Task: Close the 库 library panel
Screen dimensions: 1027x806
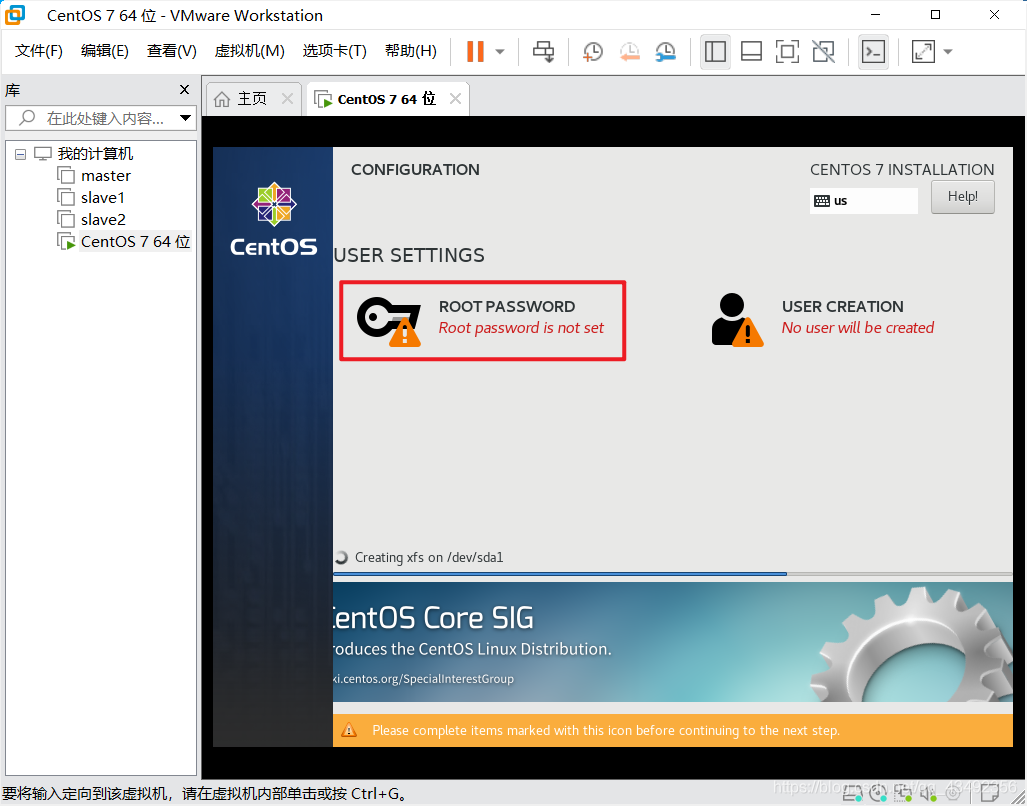Action: tap(184, 90)
